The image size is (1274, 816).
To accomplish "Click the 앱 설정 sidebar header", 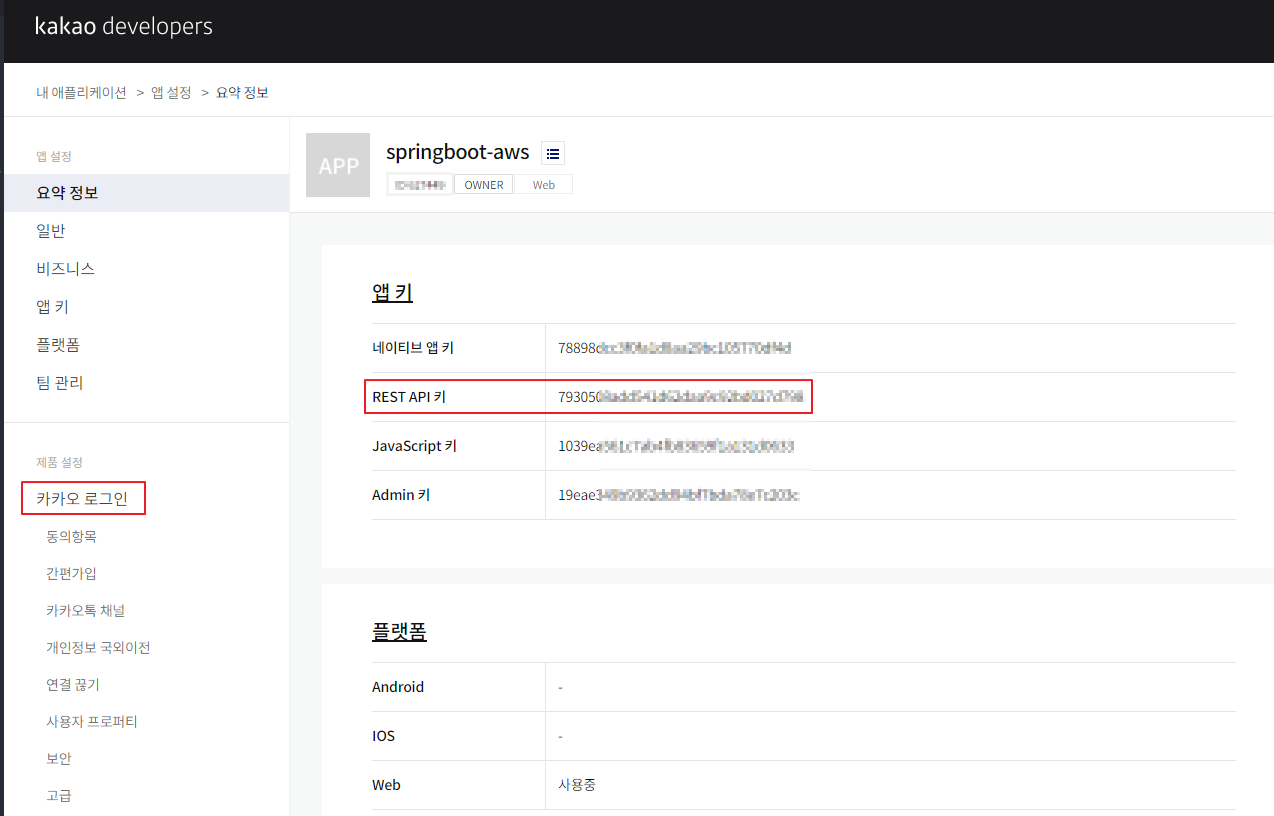I will [54, 156].
